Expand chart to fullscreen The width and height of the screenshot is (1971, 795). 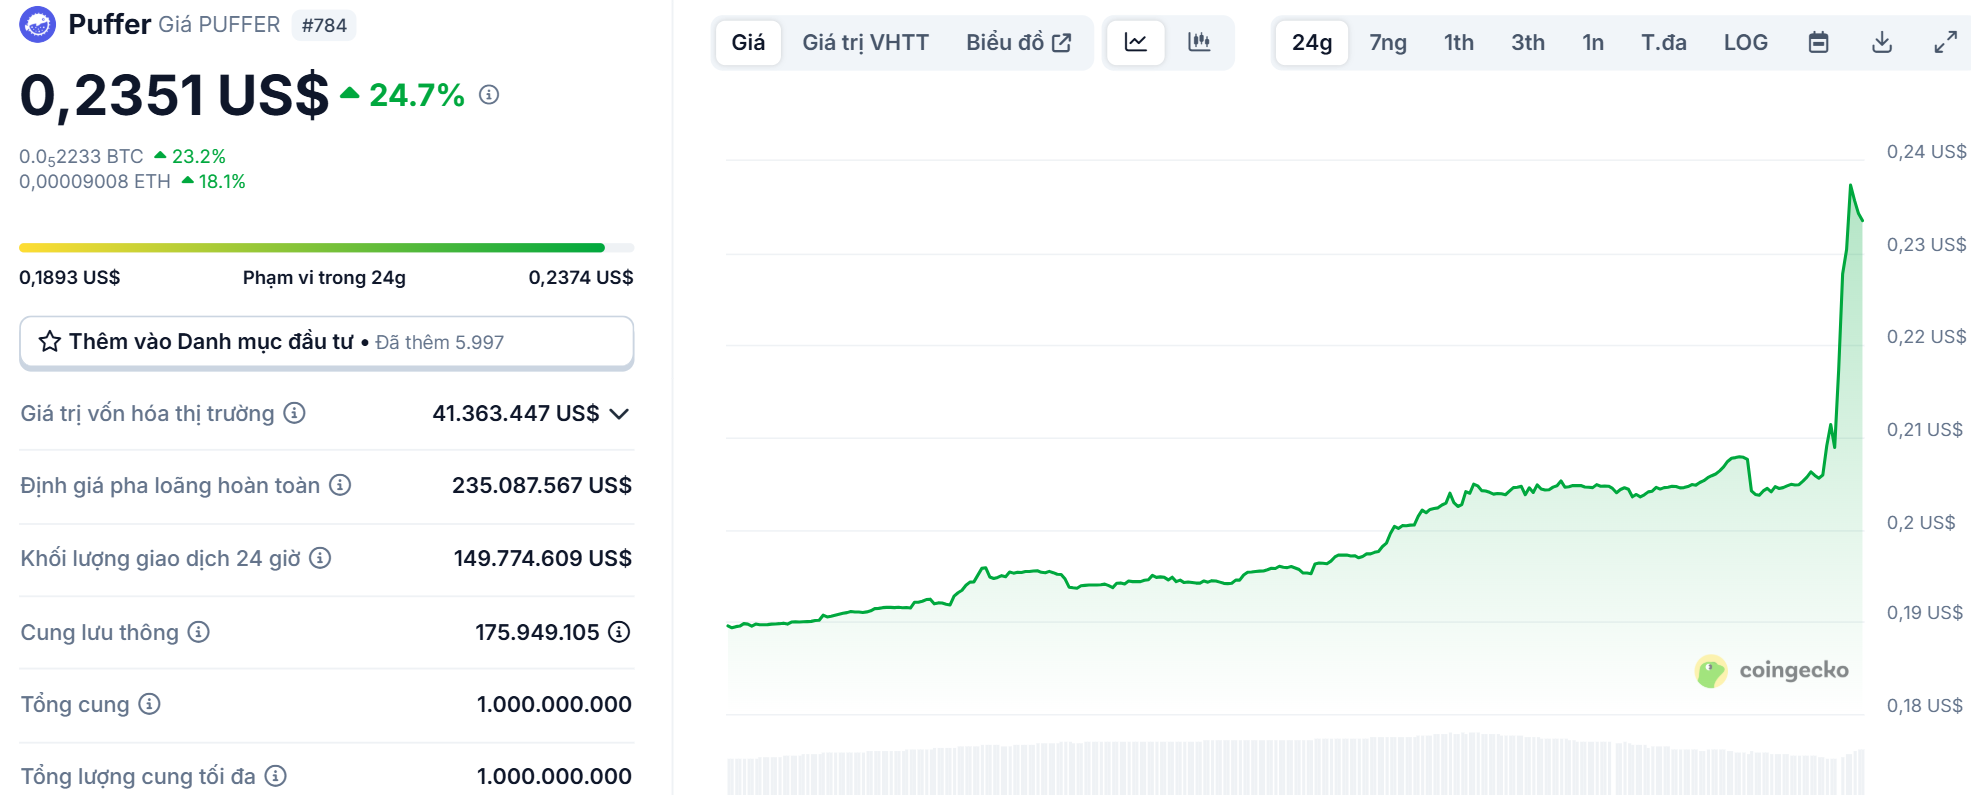click(1945, 43)
